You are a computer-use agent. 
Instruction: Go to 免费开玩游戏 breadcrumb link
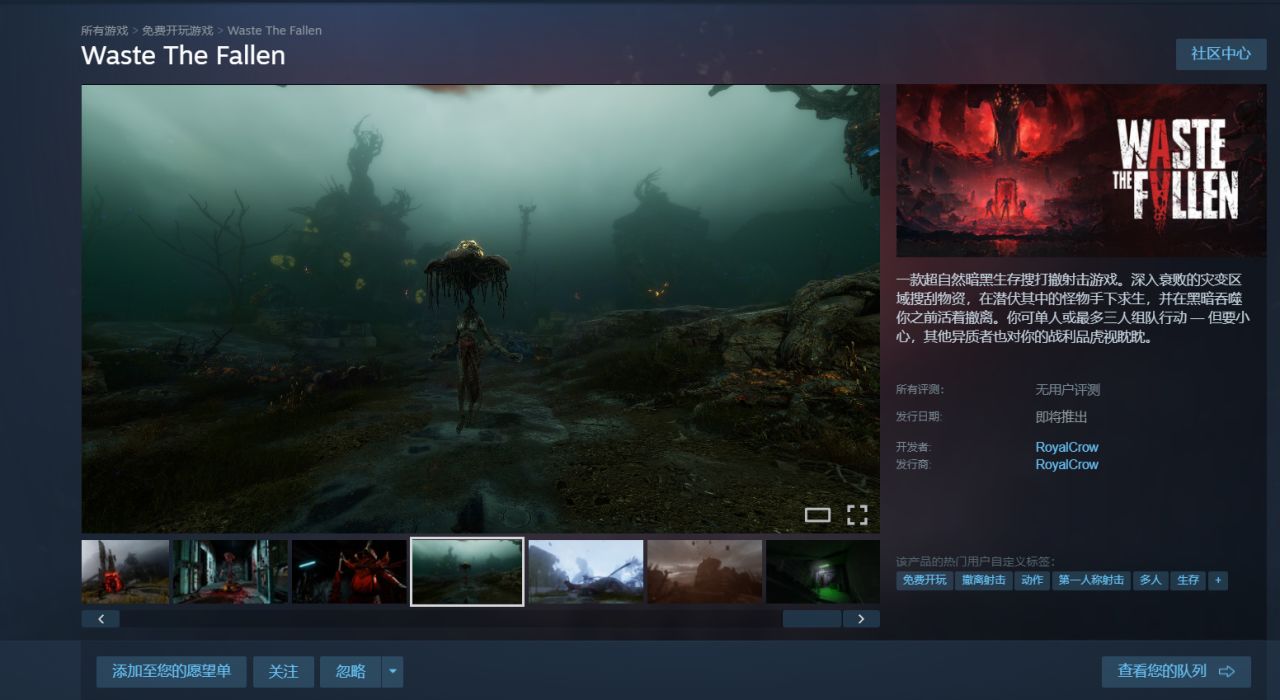pyautogui.click(x=177, y=31)
